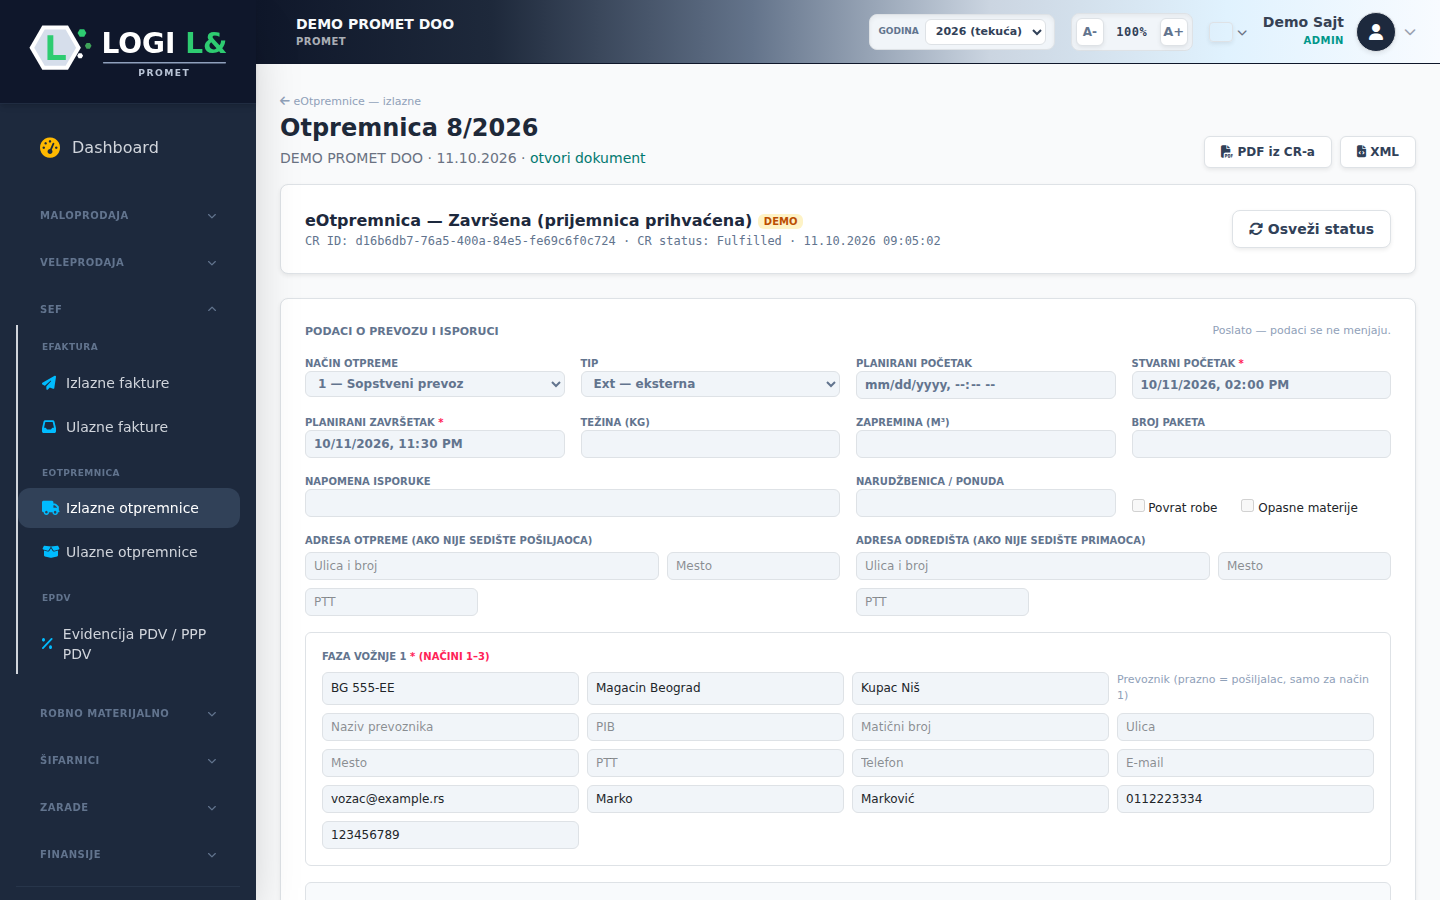Image resolution: width=1440 pixels, height=900 pixels.
Task: Click the user avatar icon
Action: click(1376, 32)
